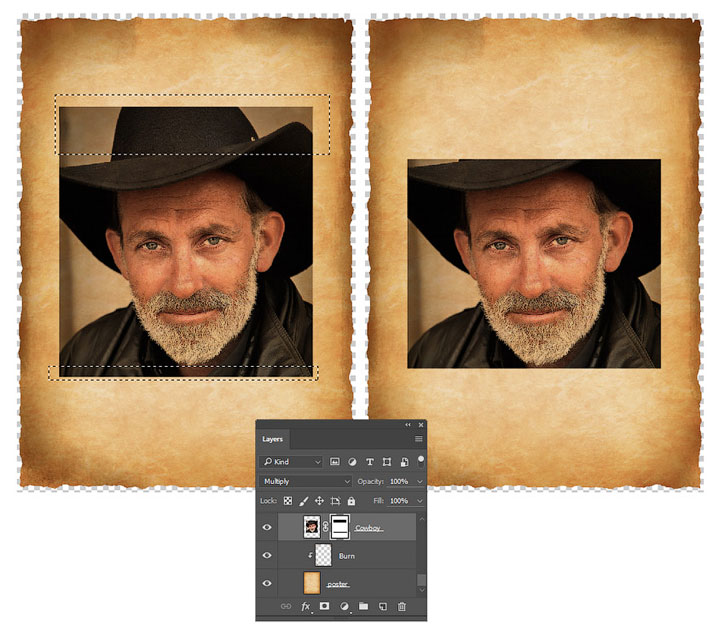Select the Cowboy layer mask thumbnail
725x635 pixels.
click(x=340, y=527)
